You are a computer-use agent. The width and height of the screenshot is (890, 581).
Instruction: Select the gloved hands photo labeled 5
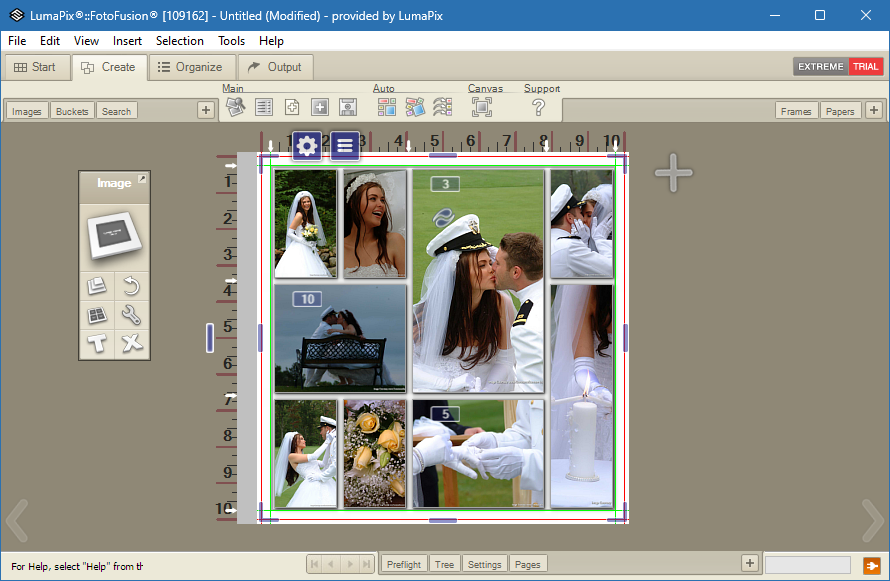(x=478, y=453)
